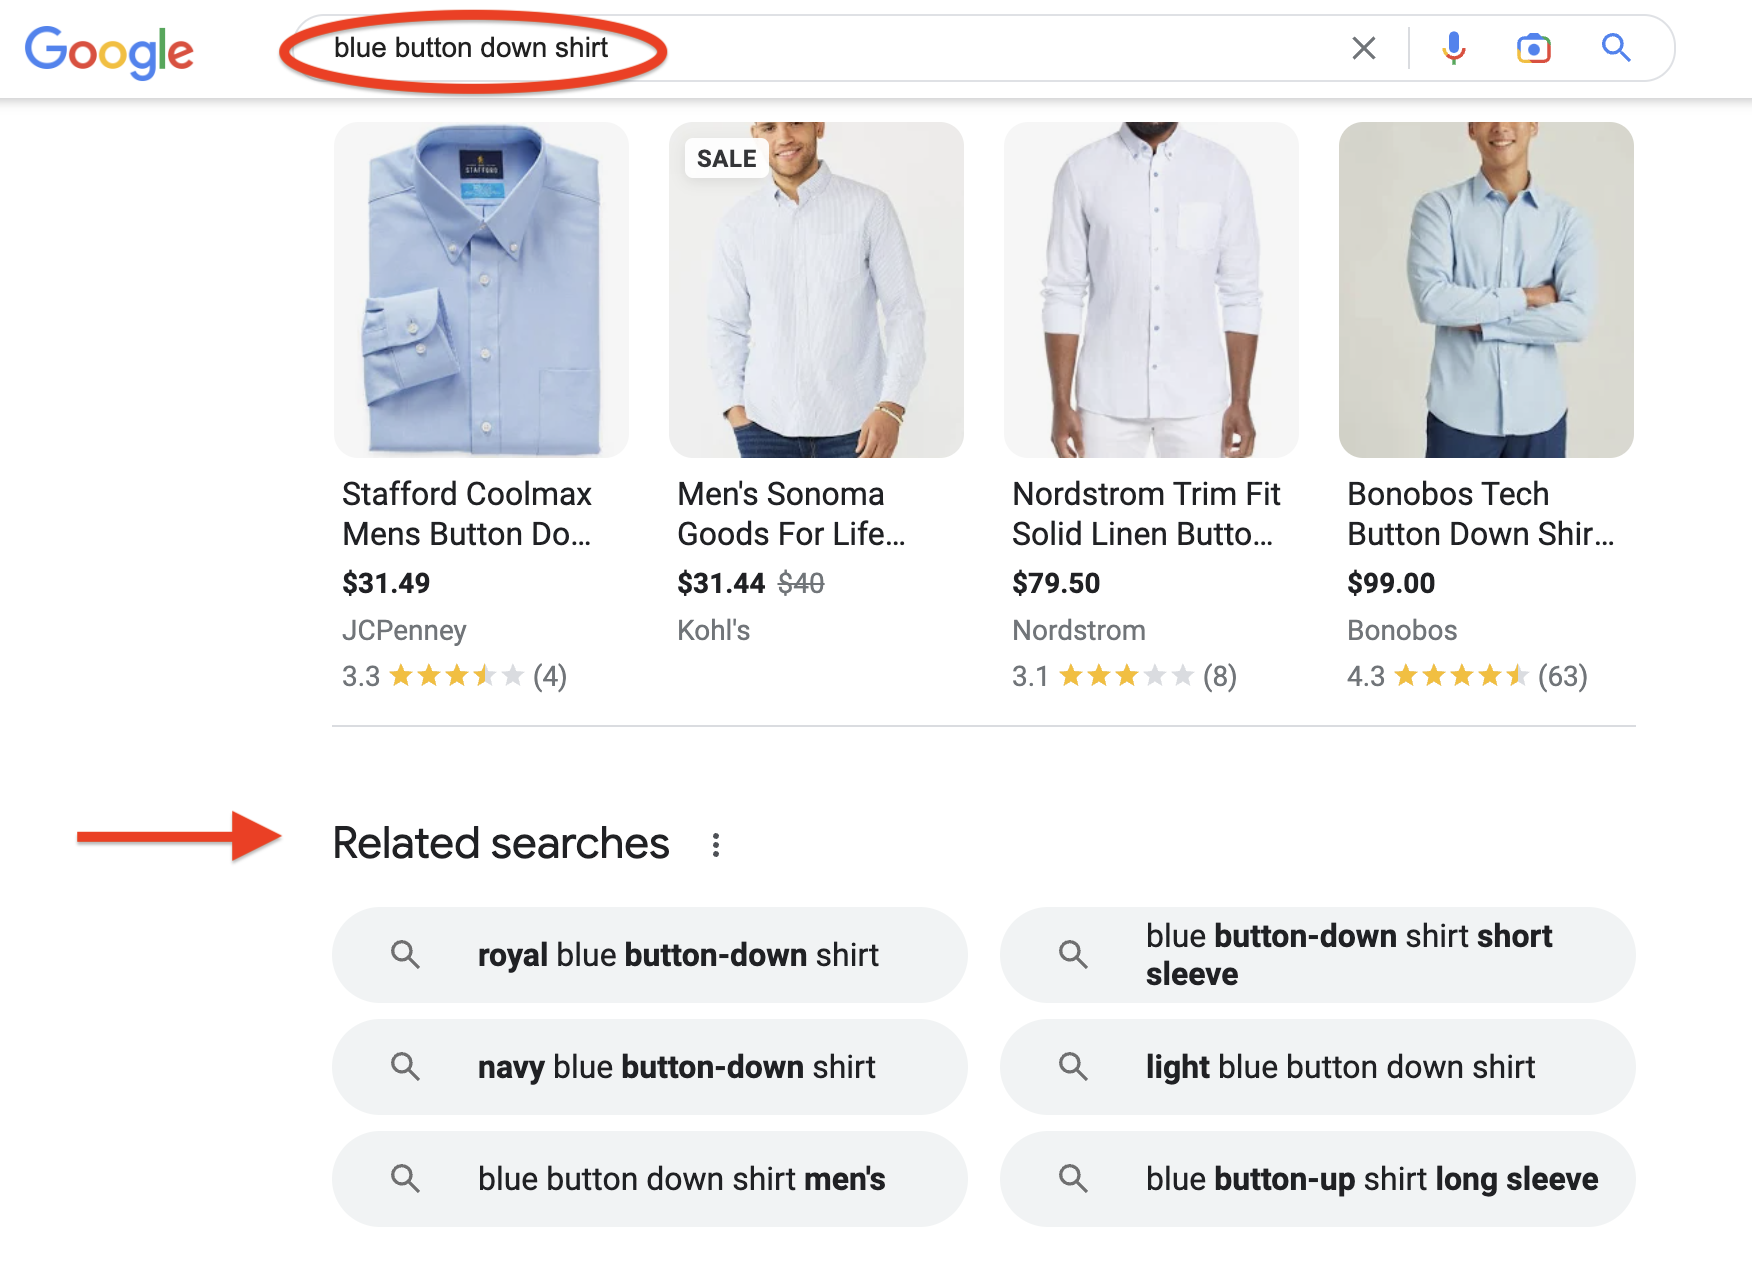Viewport: 1752px width, 1274px height.
Task: Click magnifier icon beside short sleeve suggestion
Action: [x=1073, y=955]
